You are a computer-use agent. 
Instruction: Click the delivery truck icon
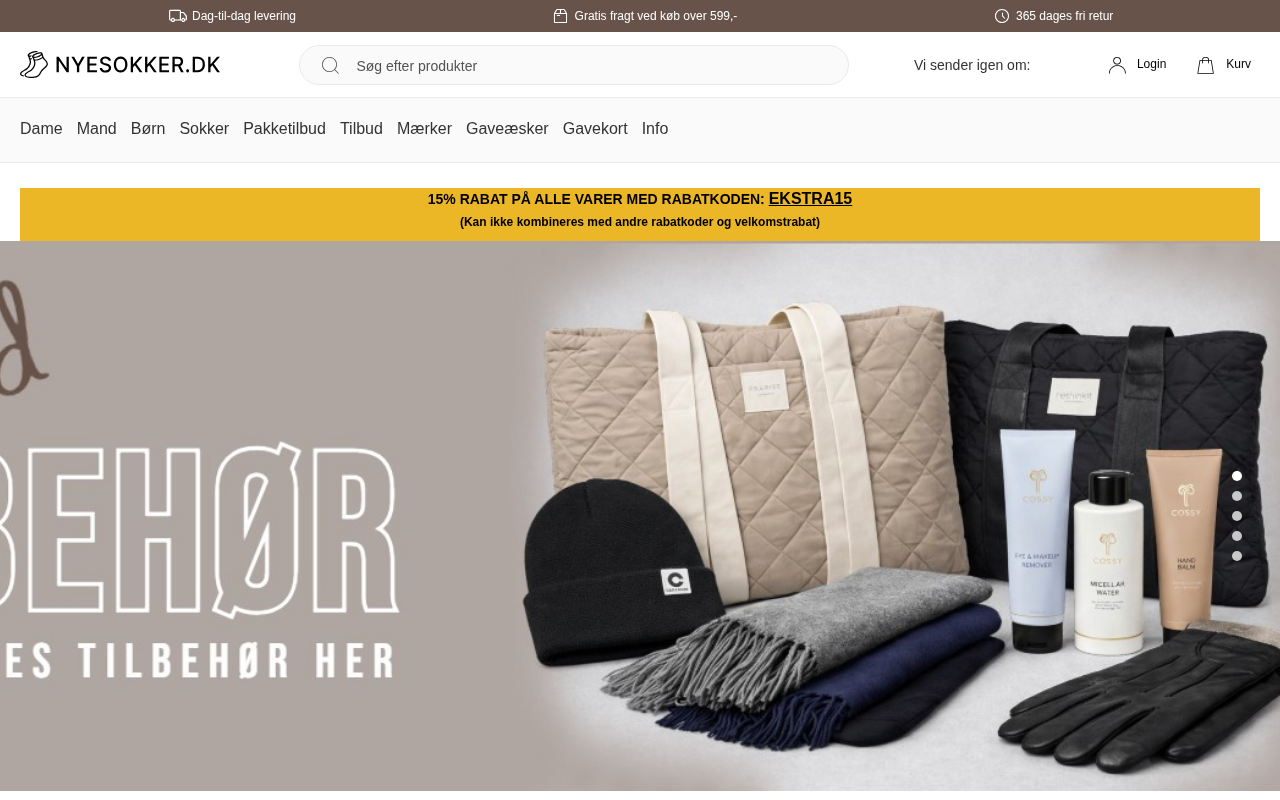point(178,16)
